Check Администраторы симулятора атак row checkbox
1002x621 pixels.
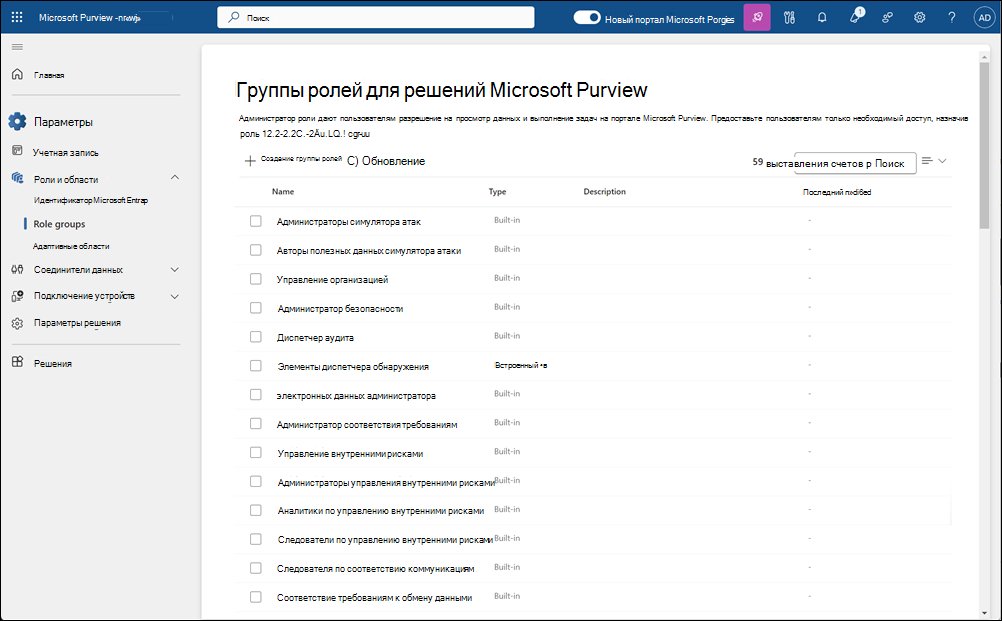click(x=256, y=221)
